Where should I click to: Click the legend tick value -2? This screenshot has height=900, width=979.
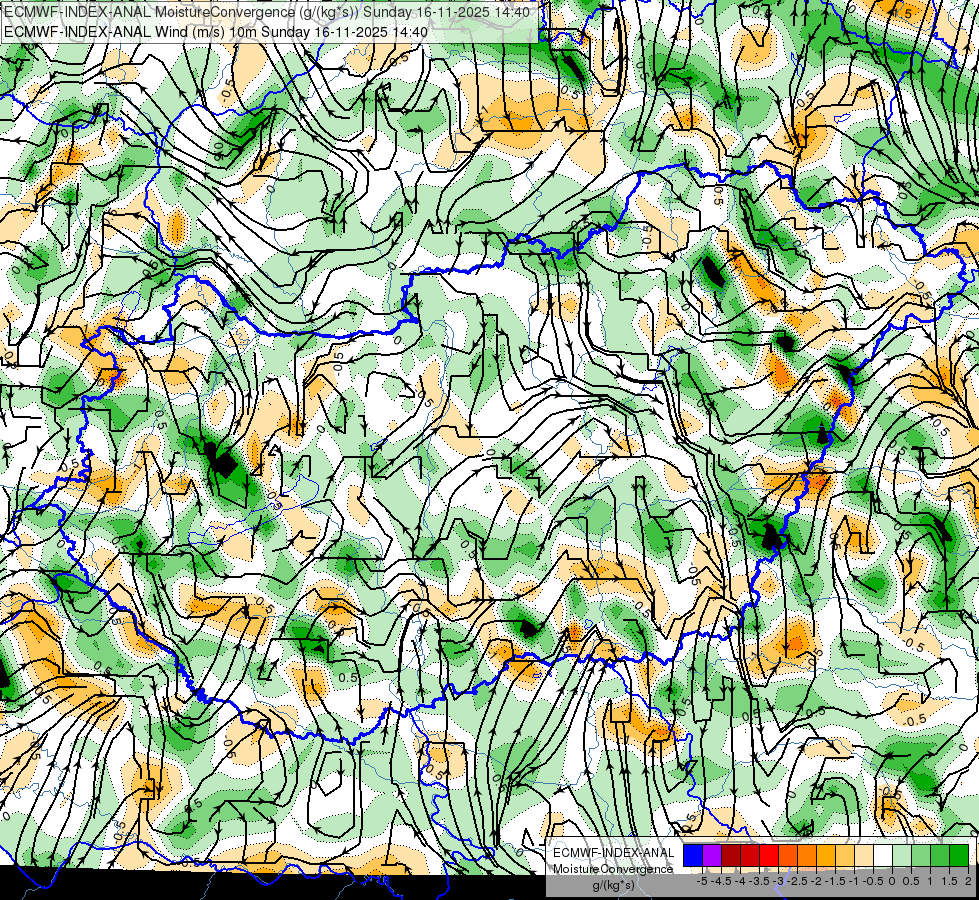coord(817,881)
